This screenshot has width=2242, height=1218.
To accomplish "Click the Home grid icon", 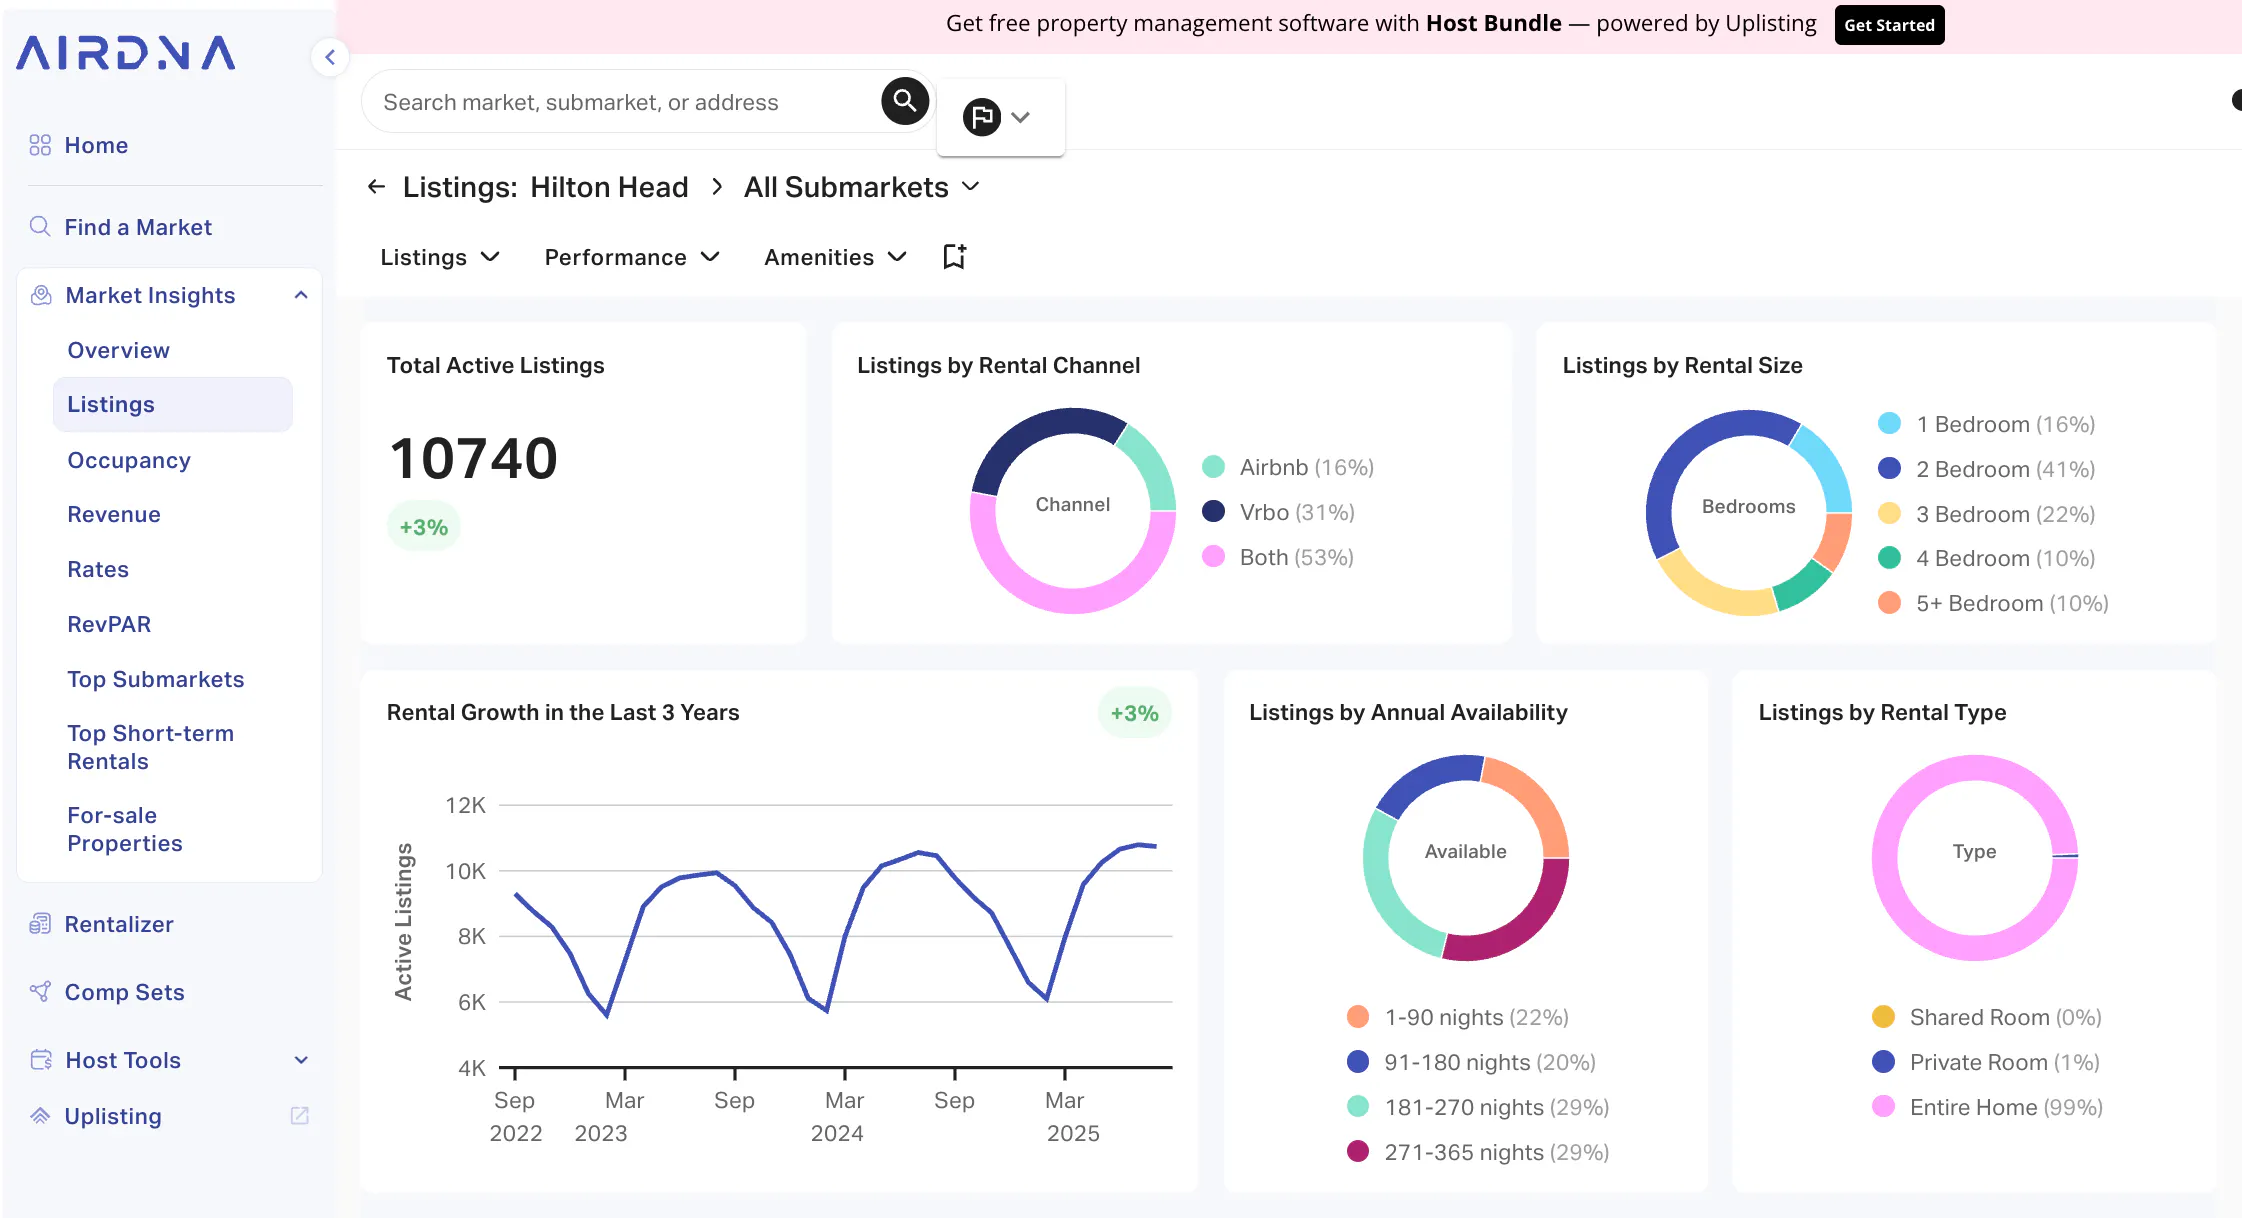I will click(40, 145).
